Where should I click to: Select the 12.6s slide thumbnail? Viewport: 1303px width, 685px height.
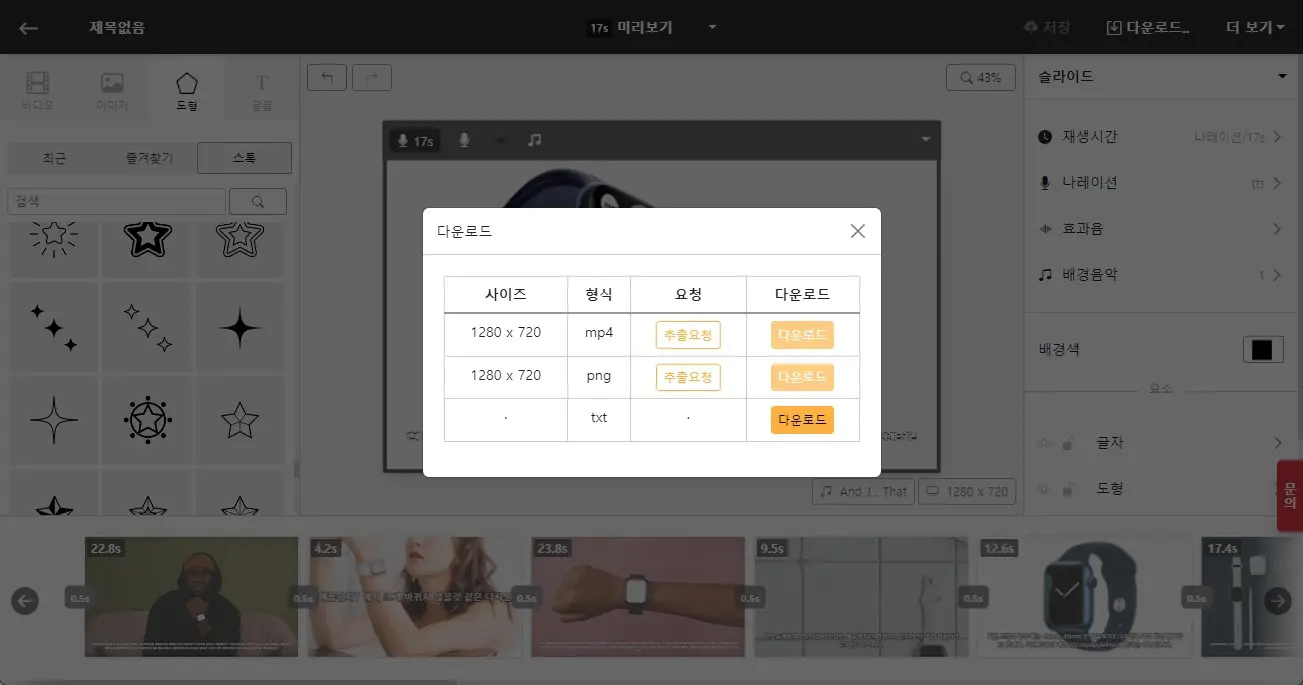coord(1084,597)
